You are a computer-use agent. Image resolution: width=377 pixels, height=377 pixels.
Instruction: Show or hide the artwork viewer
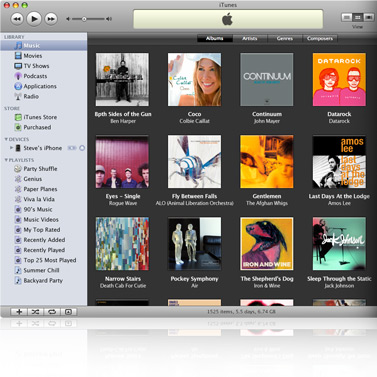(68, 312)
